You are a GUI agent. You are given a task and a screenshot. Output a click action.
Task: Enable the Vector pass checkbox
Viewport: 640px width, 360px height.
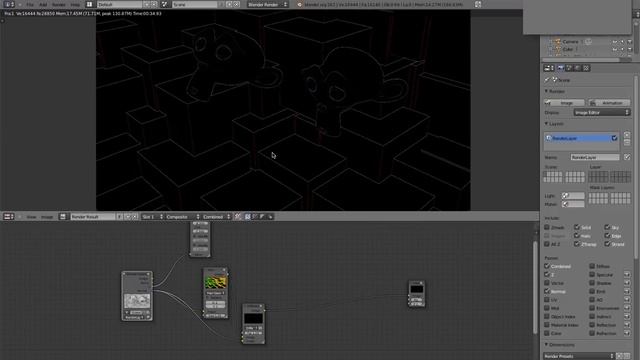pos(547,283)
